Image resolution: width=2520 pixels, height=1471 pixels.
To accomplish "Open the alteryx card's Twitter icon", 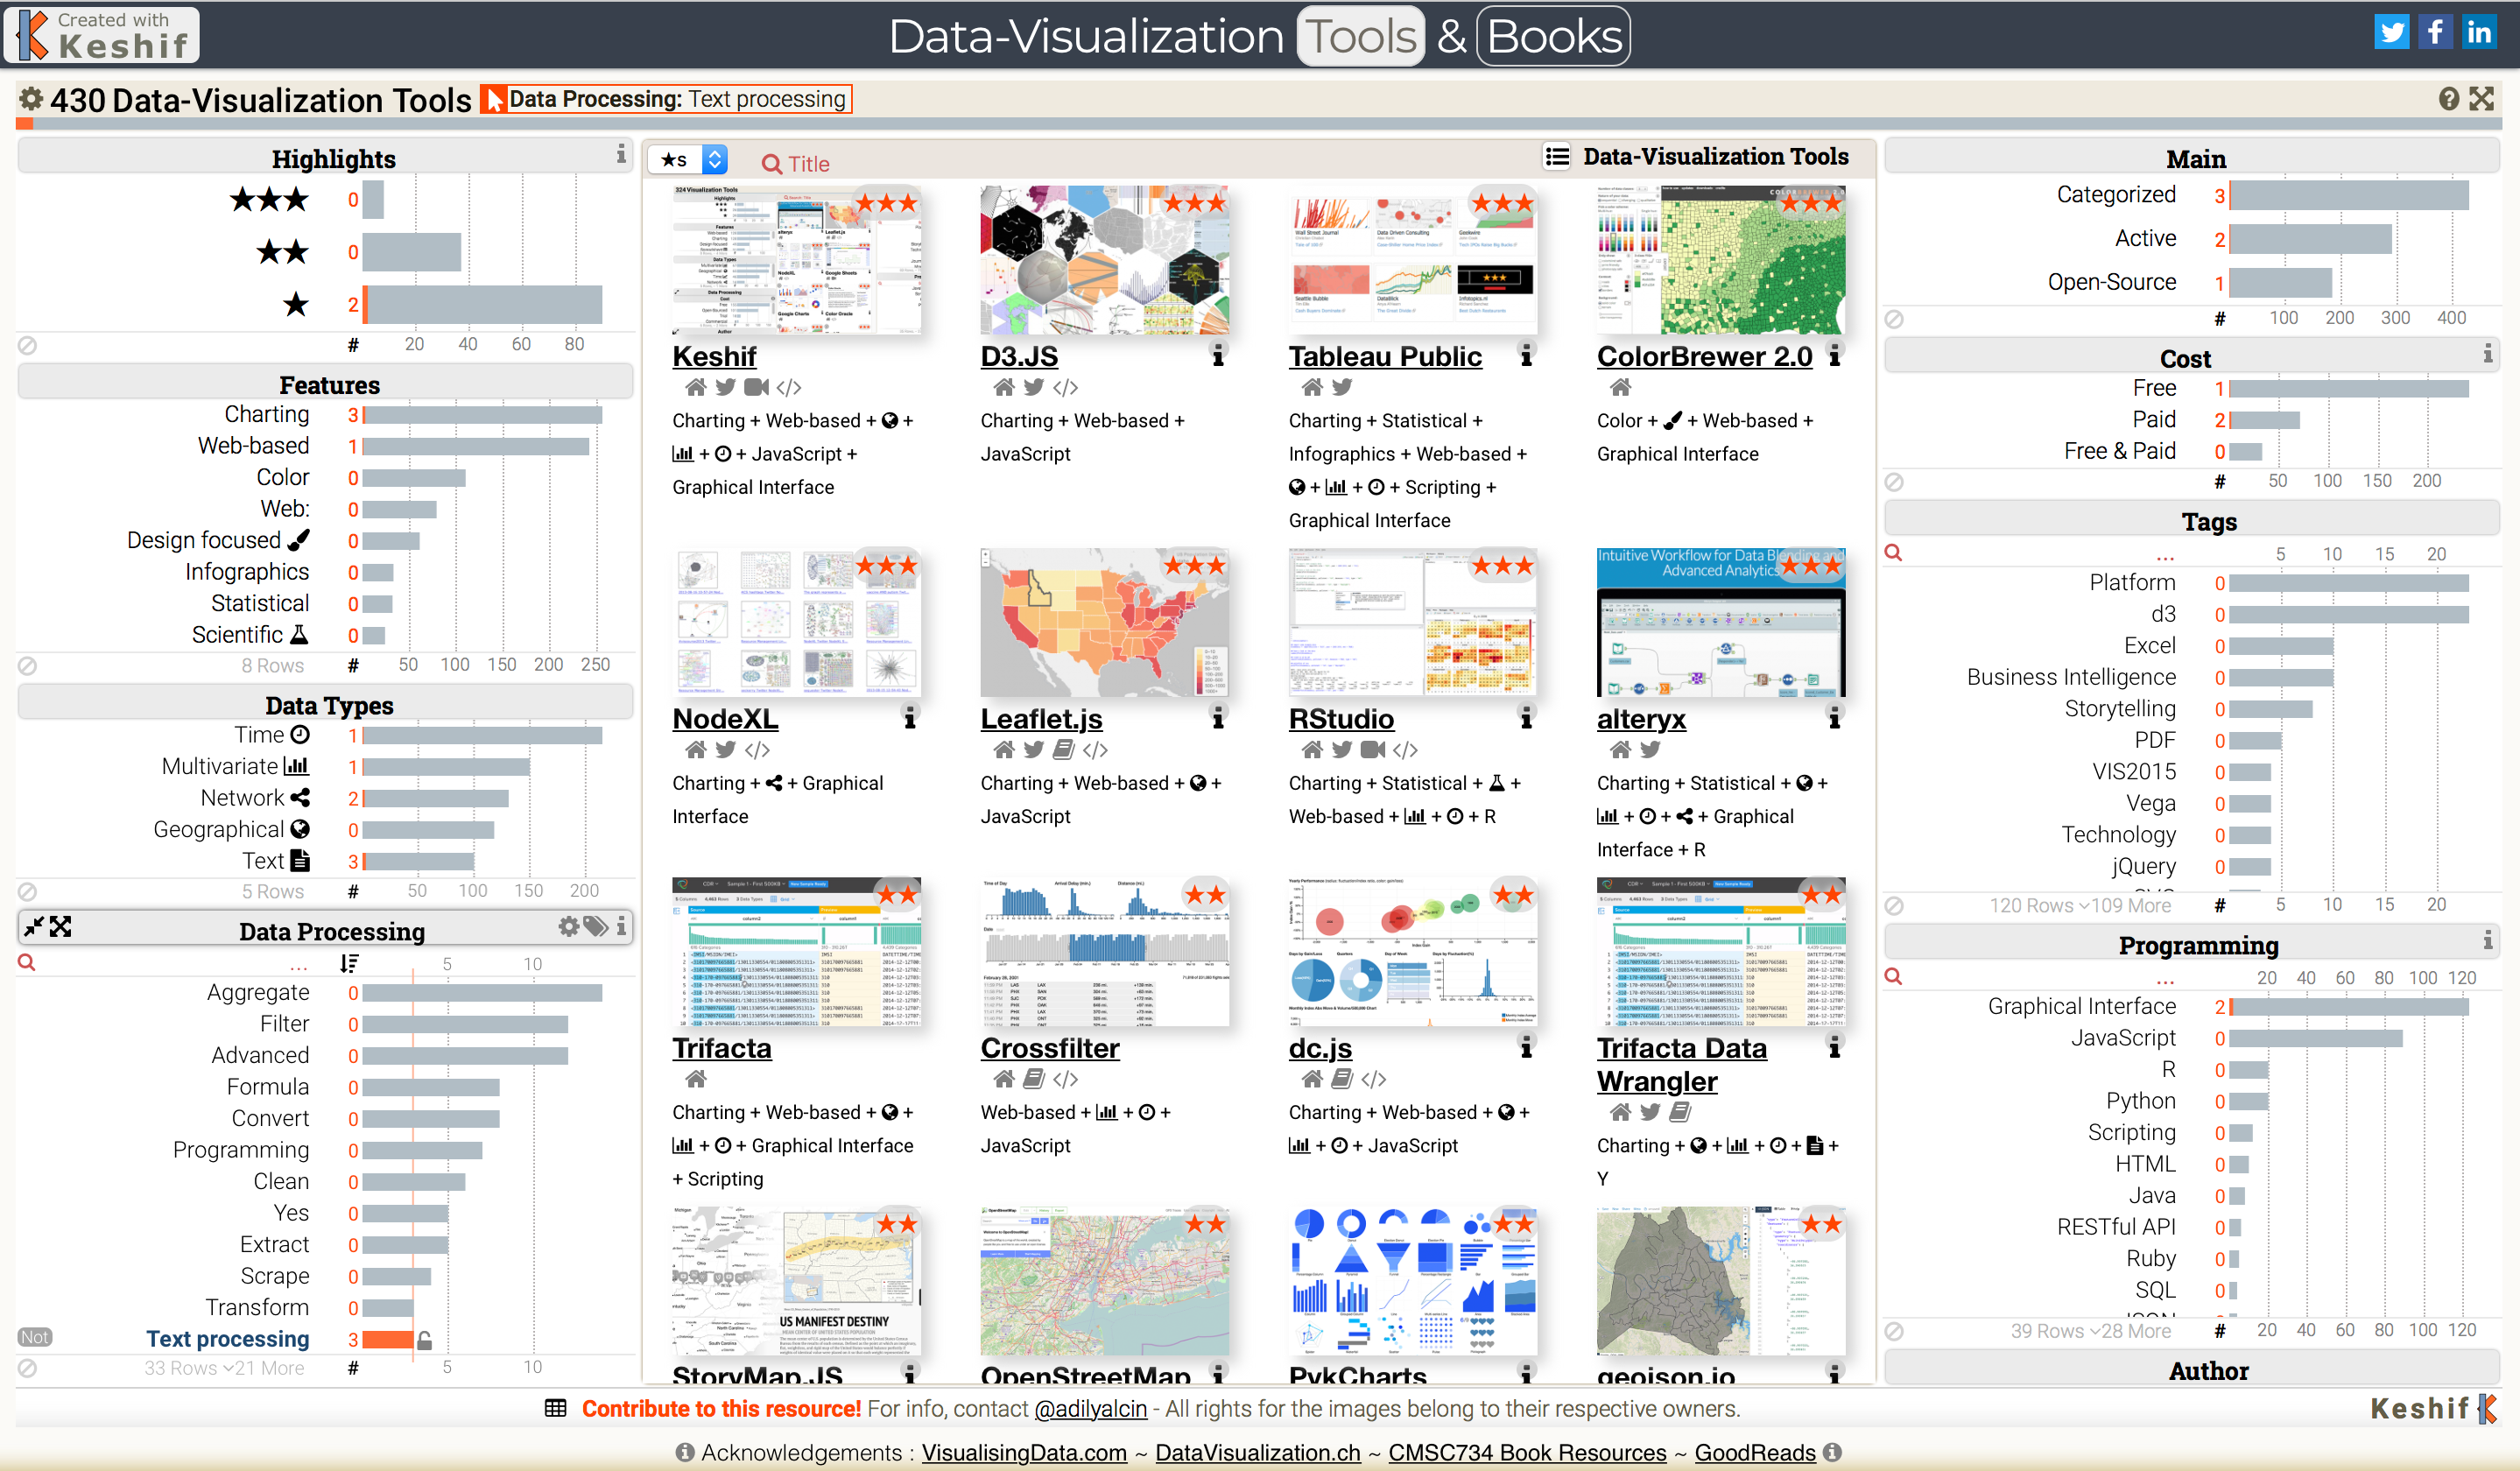I will pyautogui.click(x=1650, y=749).
